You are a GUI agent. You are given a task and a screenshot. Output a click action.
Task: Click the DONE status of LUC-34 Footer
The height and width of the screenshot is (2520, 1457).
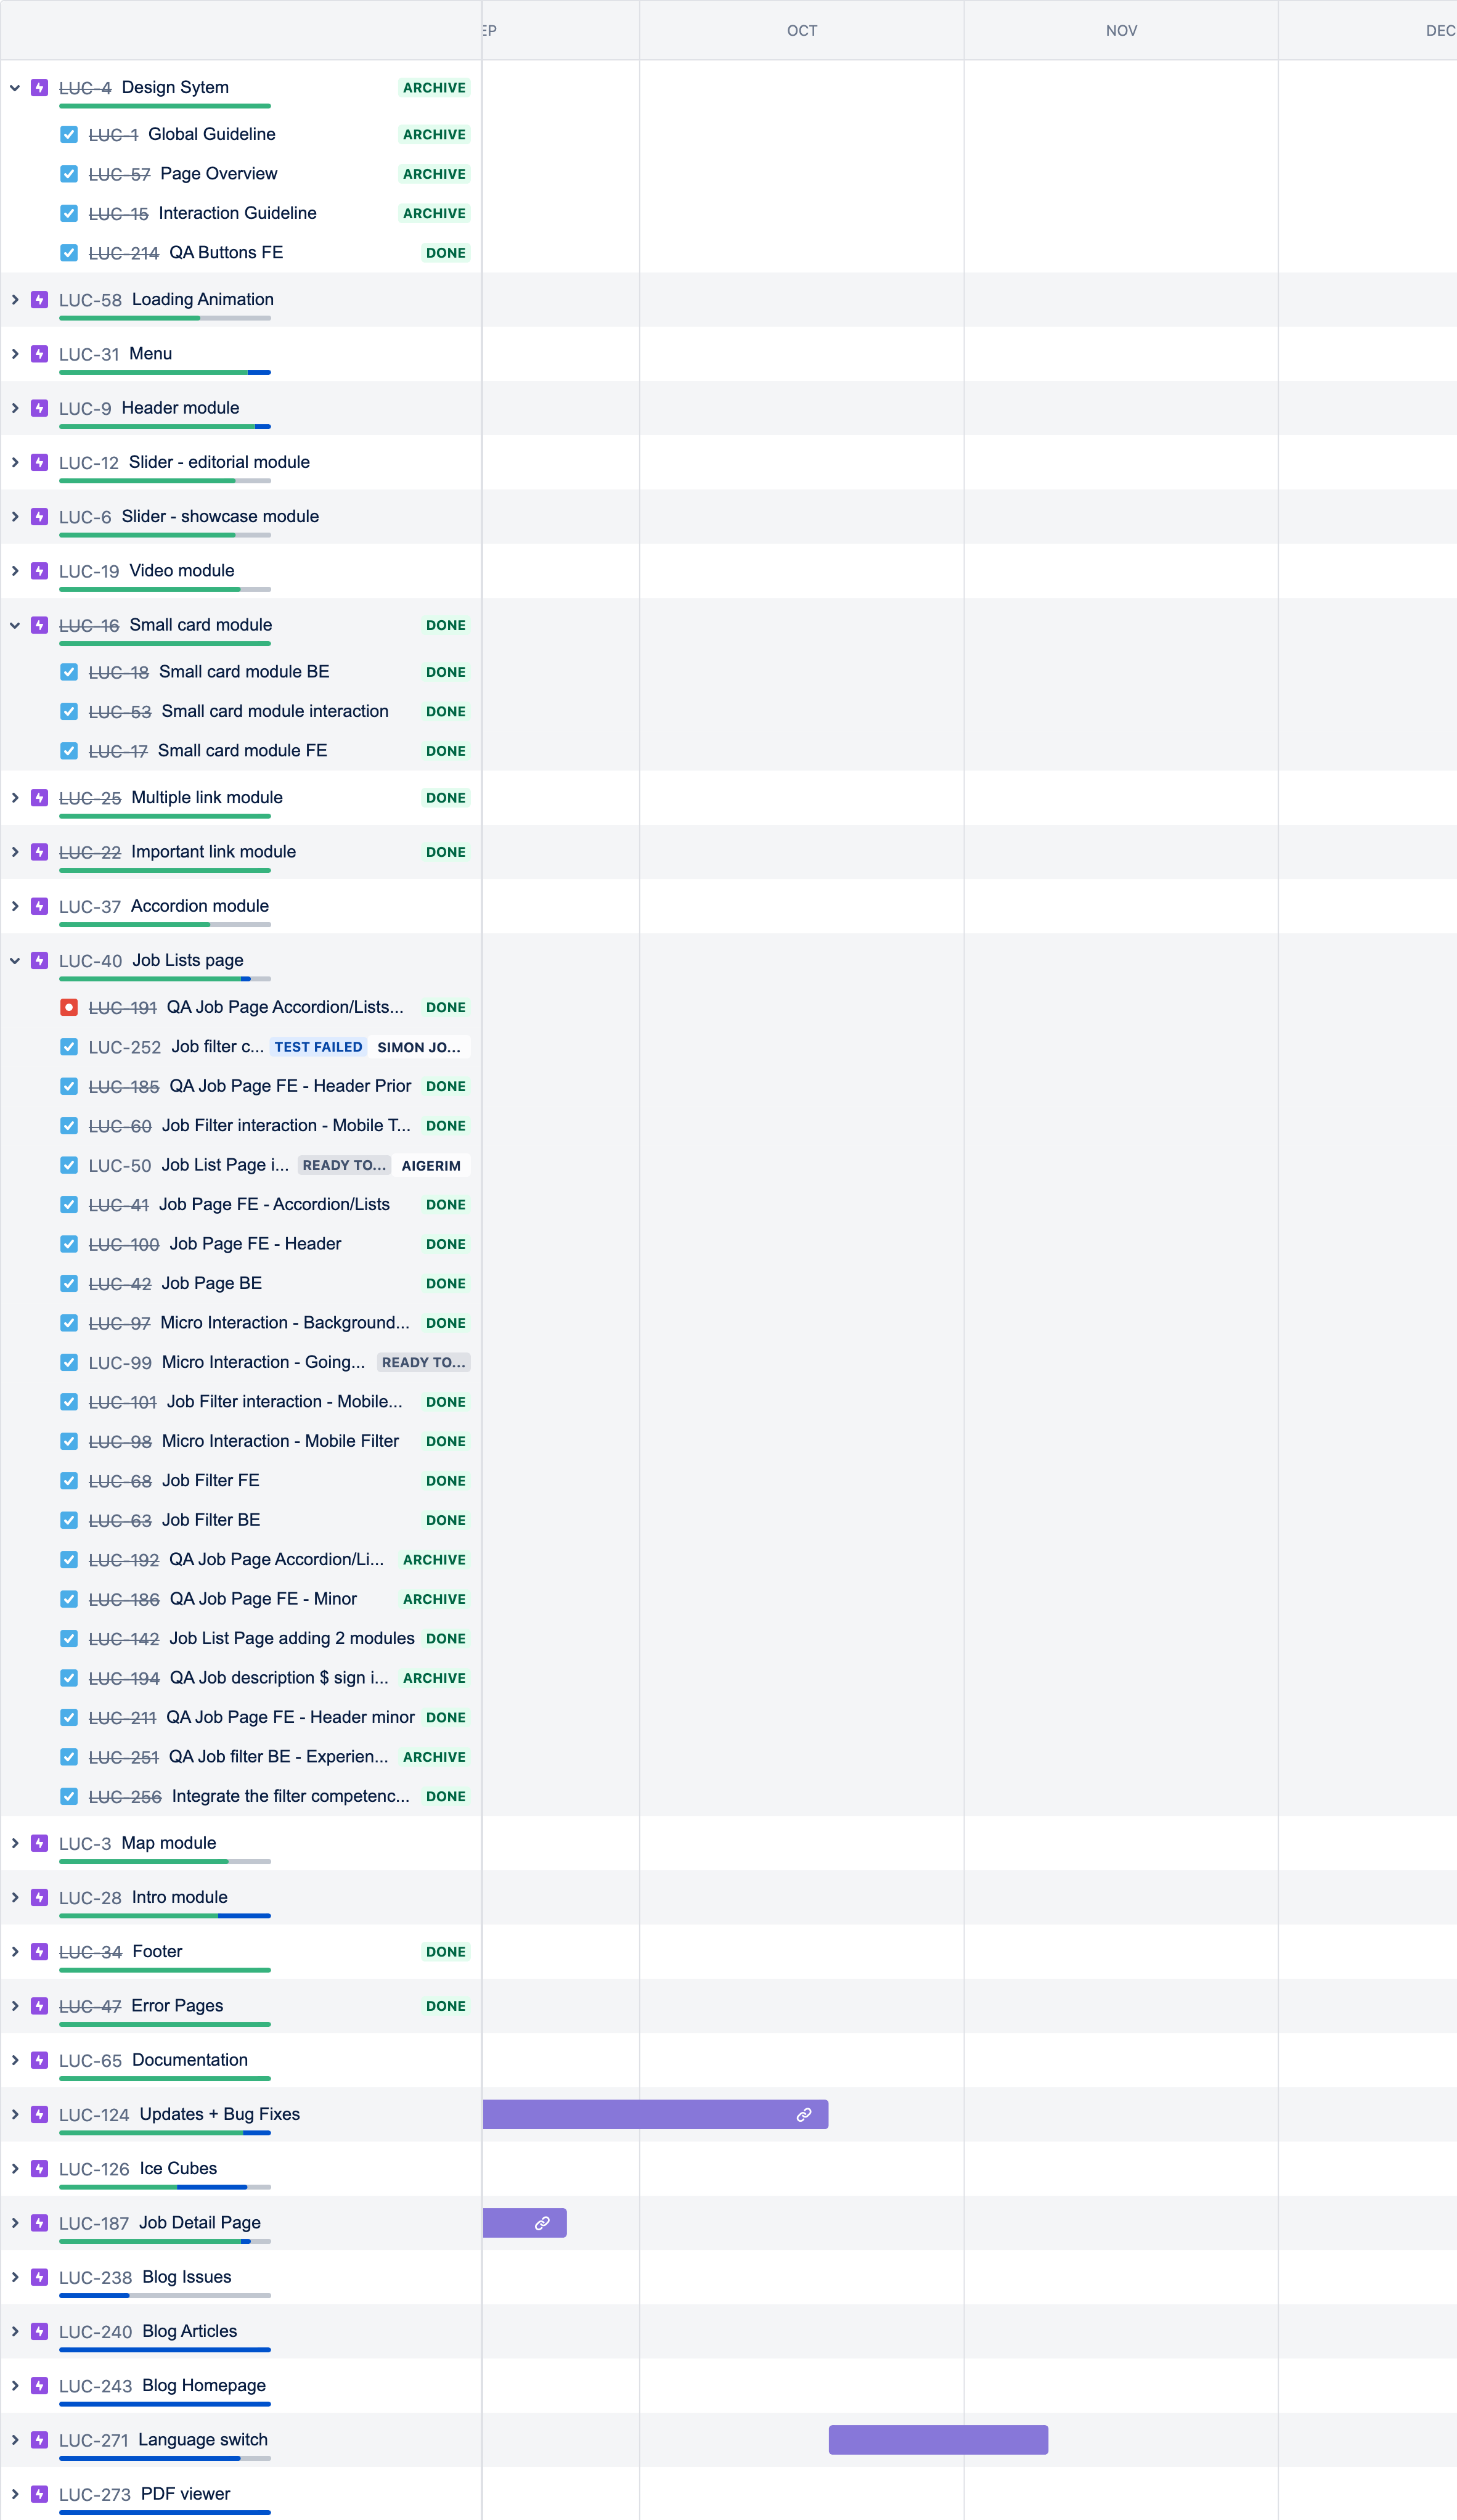[x=446, y=1952]
